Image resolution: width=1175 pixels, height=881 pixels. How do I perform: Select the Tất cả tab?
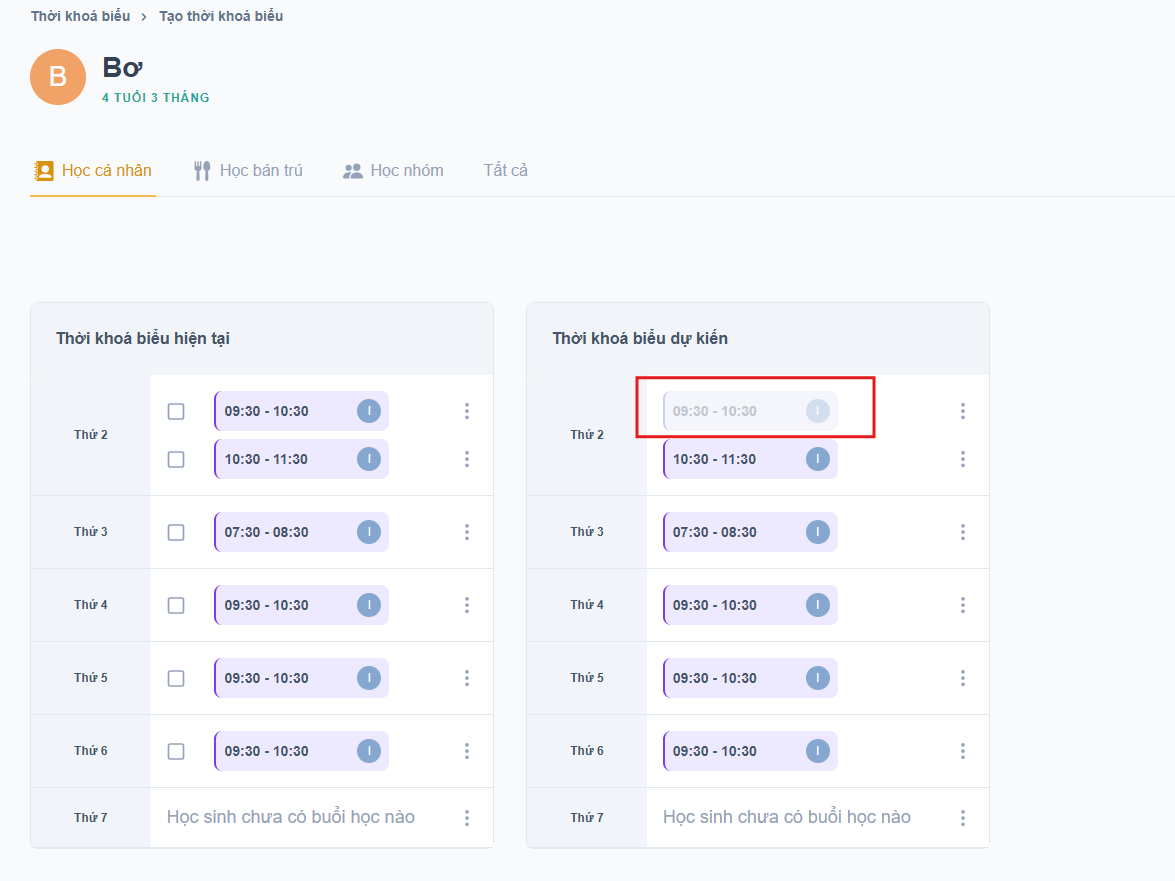pos(506,171)
